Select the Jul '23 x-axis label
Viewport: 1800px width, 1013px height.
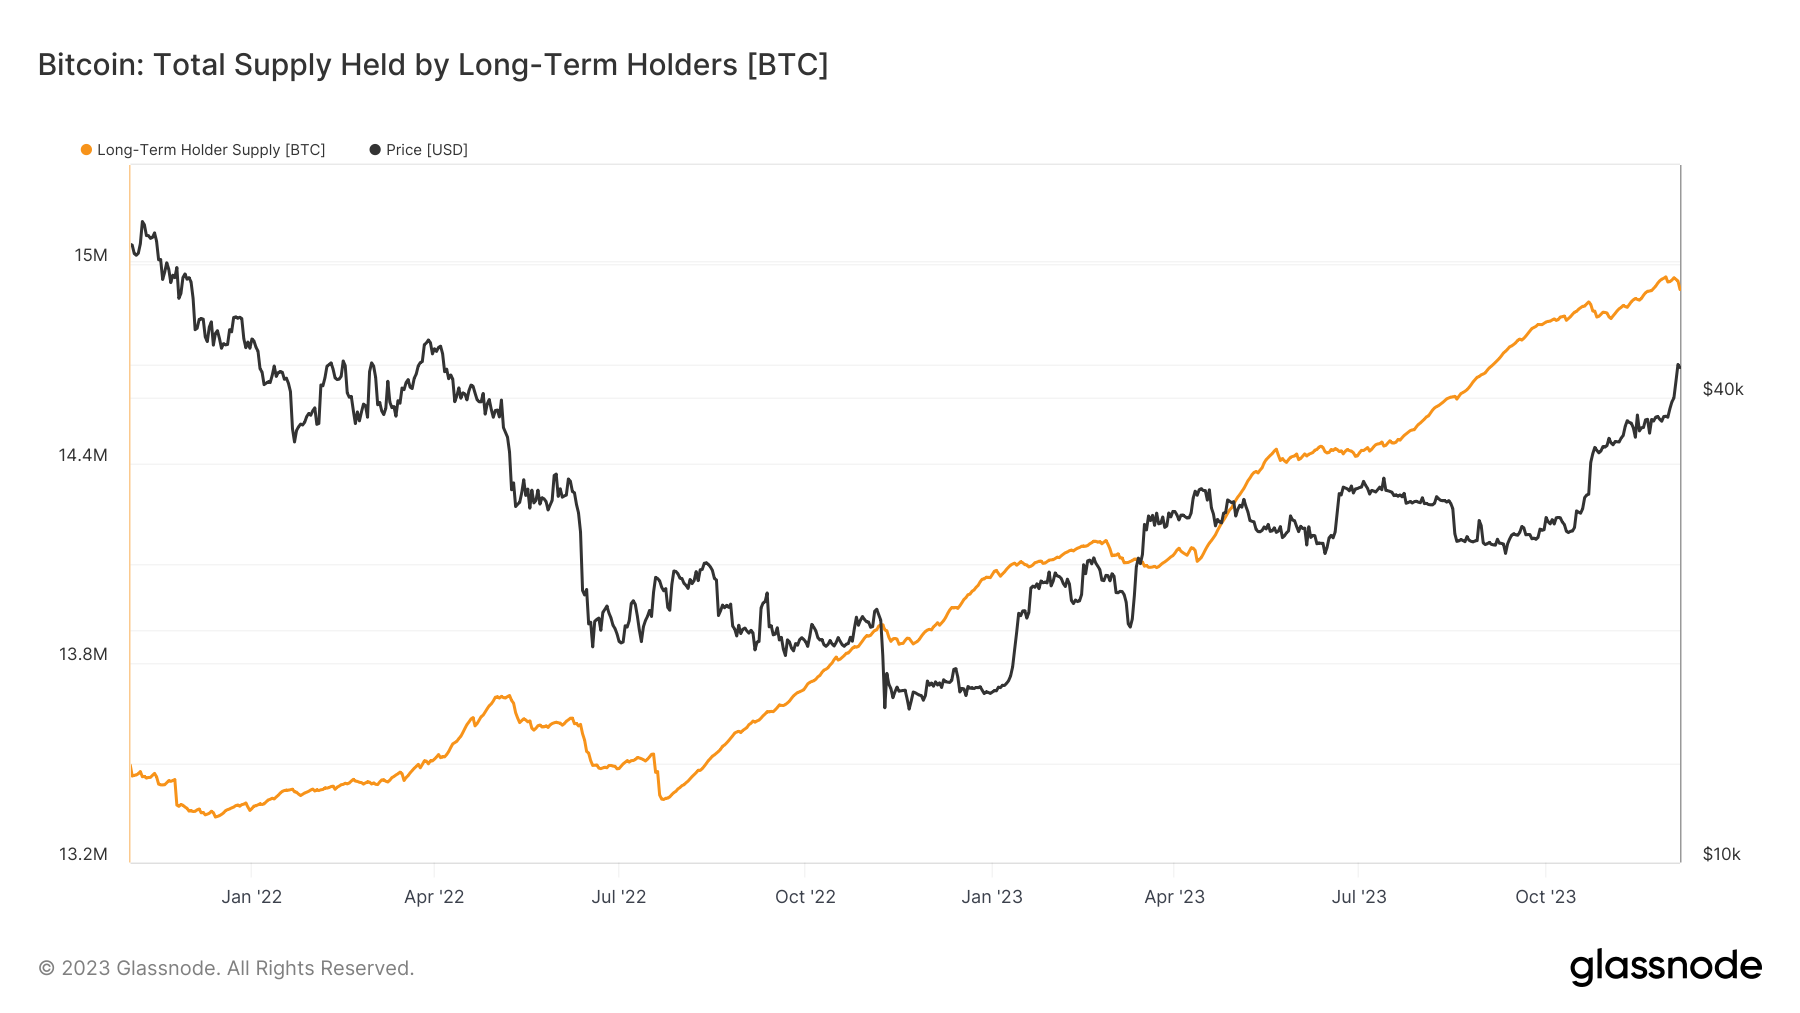tap(1359, 897)
